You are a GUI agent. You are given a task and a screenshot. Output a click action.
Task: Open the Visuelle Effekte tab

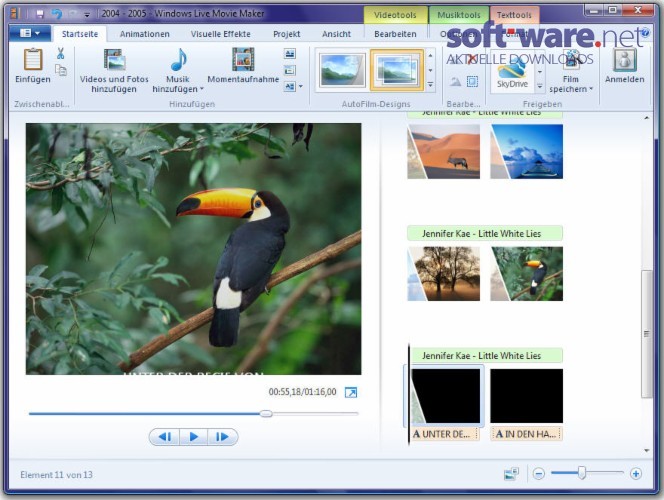[x=220, y=34]
